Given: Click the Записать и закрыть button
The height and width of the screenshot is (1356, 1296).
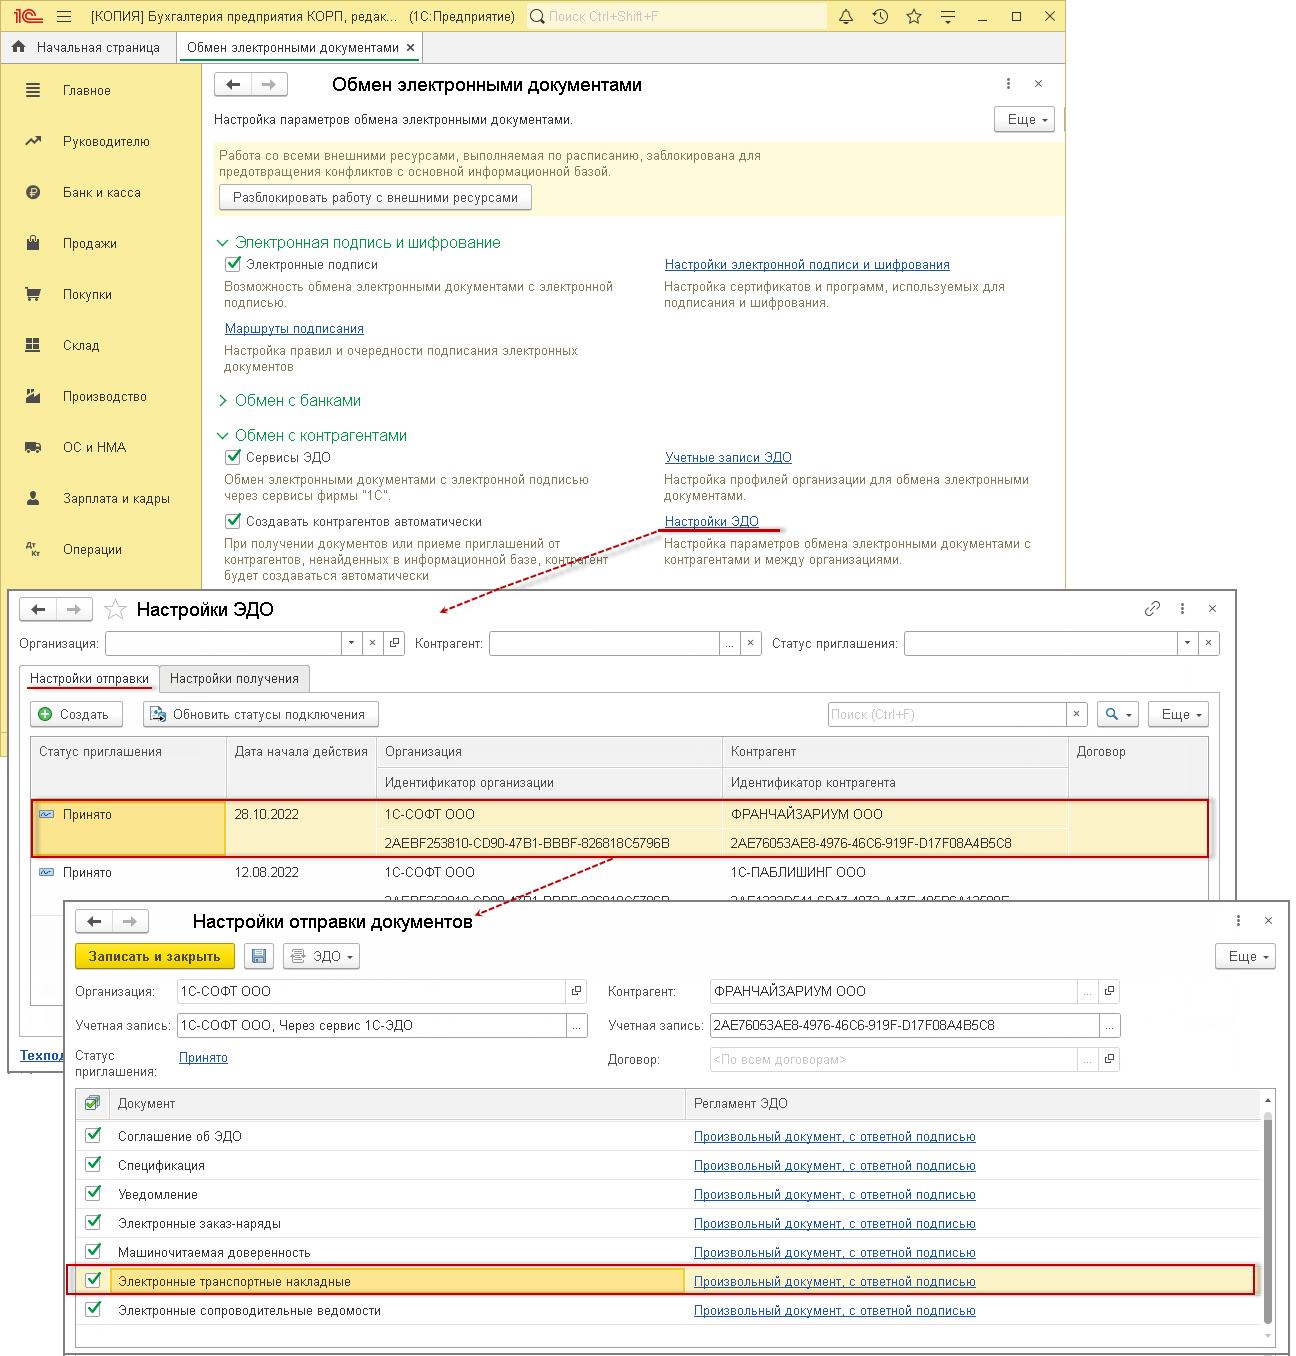Looking at the screenshot, I should tap(155, 956).
